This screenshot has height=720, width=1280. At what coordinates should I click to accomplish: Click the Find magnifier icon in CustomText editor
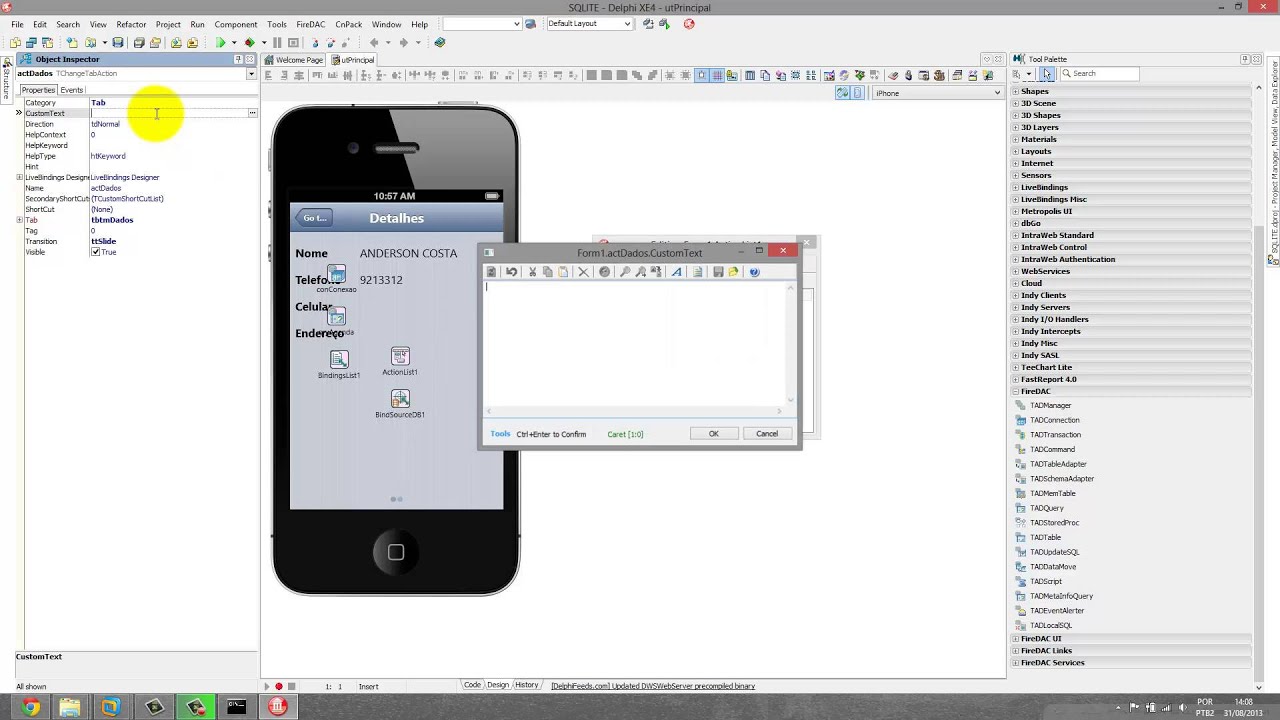coord(625,272)
